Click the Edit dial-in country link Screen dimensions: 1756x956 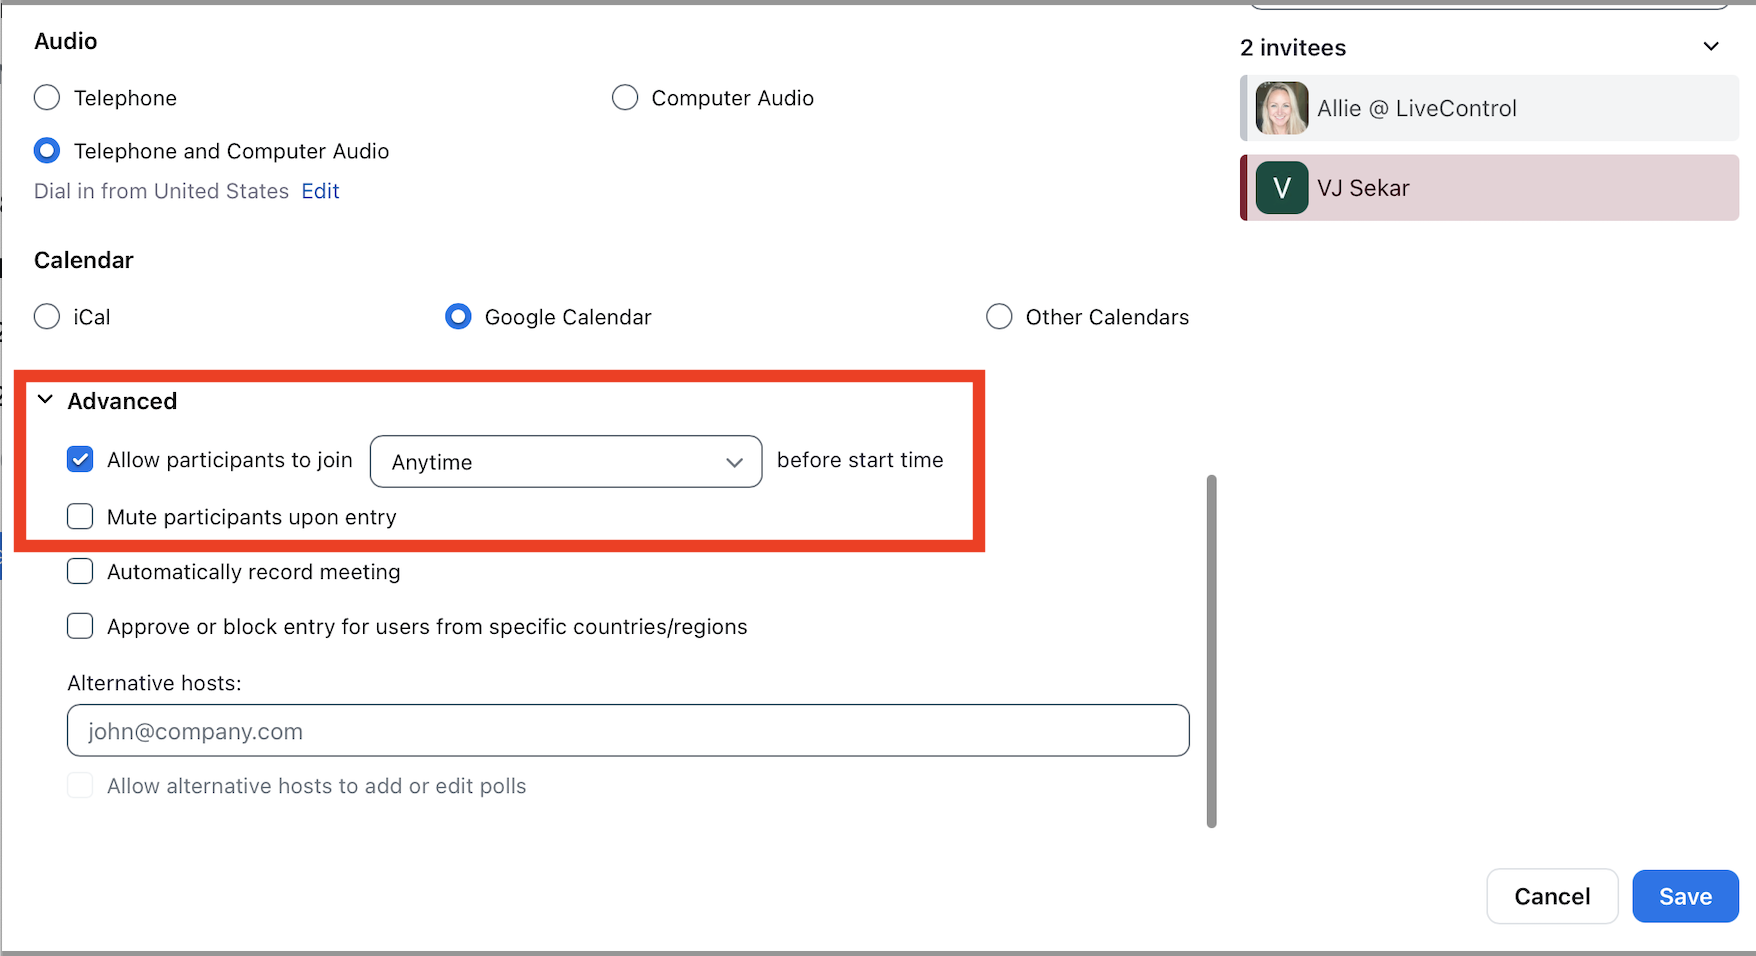pyautogui.click(x=320, y=191)
